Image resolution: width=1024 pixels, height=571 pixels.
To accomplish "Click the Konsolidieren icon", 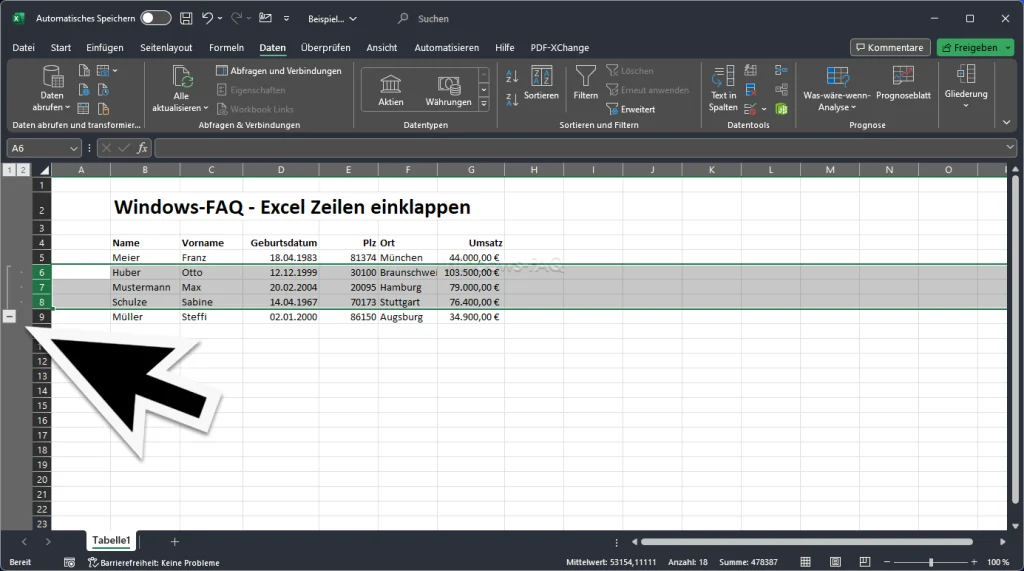I will coord(781,71).
